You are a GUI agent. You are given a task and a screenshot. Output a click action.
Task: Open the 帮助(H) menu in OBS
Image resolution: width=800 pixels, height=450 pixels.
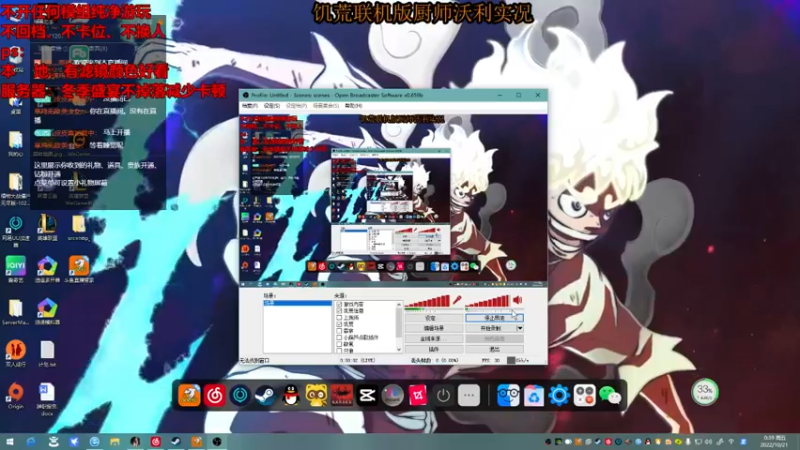(354, 106)
